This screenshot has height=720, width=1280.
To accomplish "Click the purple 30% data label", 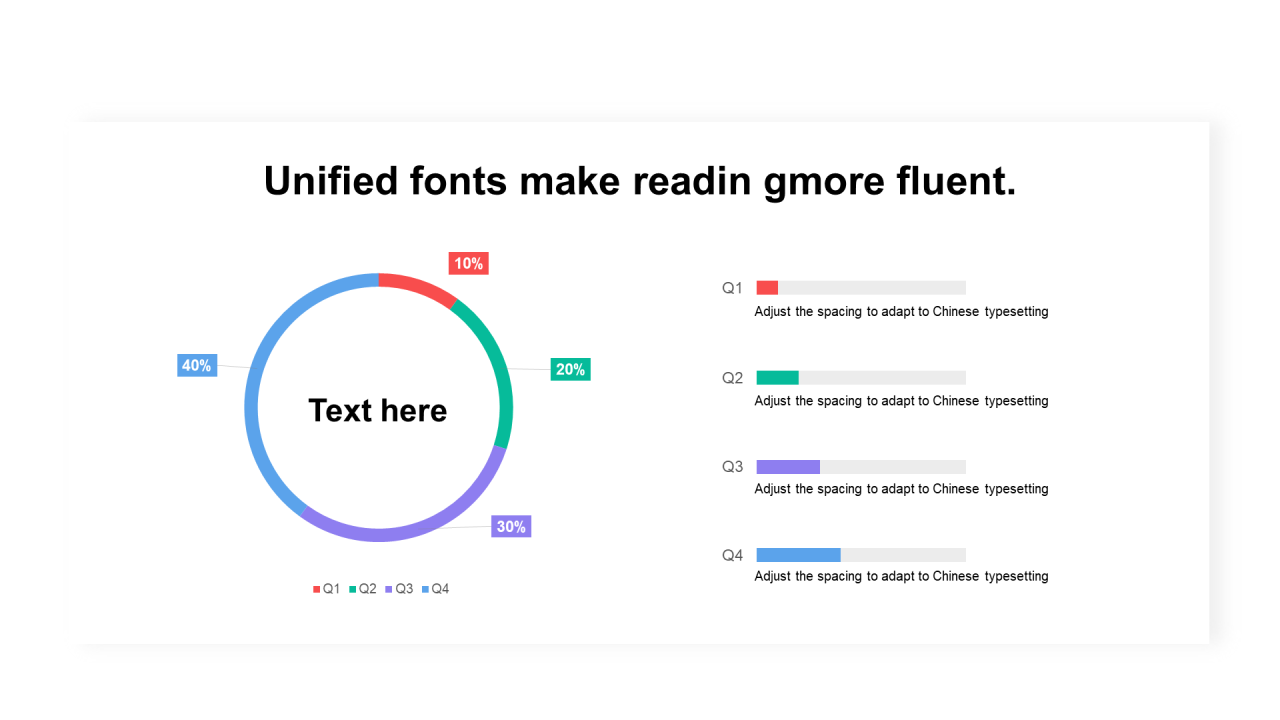I will pyautogui.click(x=511, y=526).
